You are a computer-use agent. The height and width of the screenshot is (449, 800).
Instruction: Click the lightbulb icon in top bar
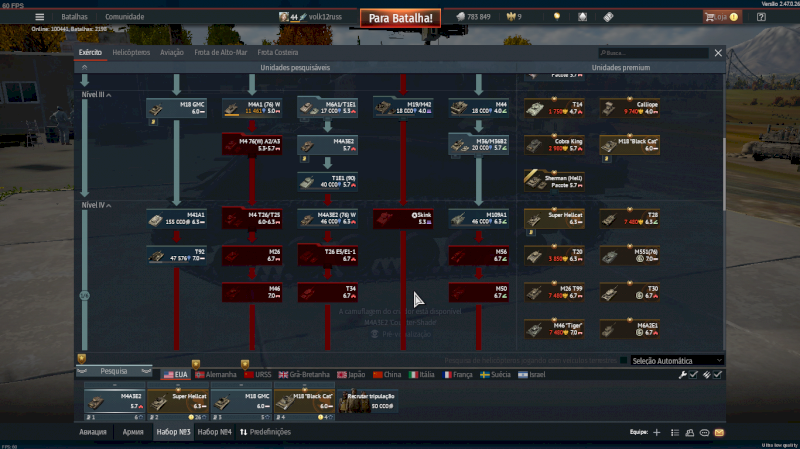556,17
